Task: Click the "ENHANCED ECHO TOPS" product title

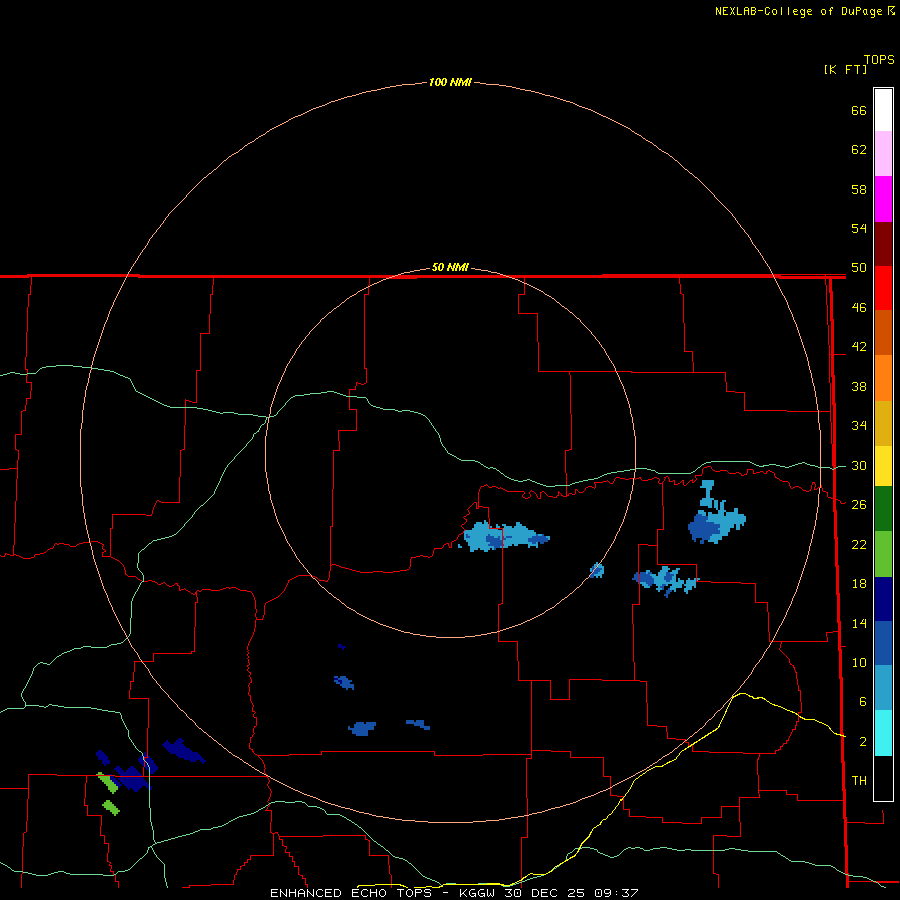Action: 351,893
